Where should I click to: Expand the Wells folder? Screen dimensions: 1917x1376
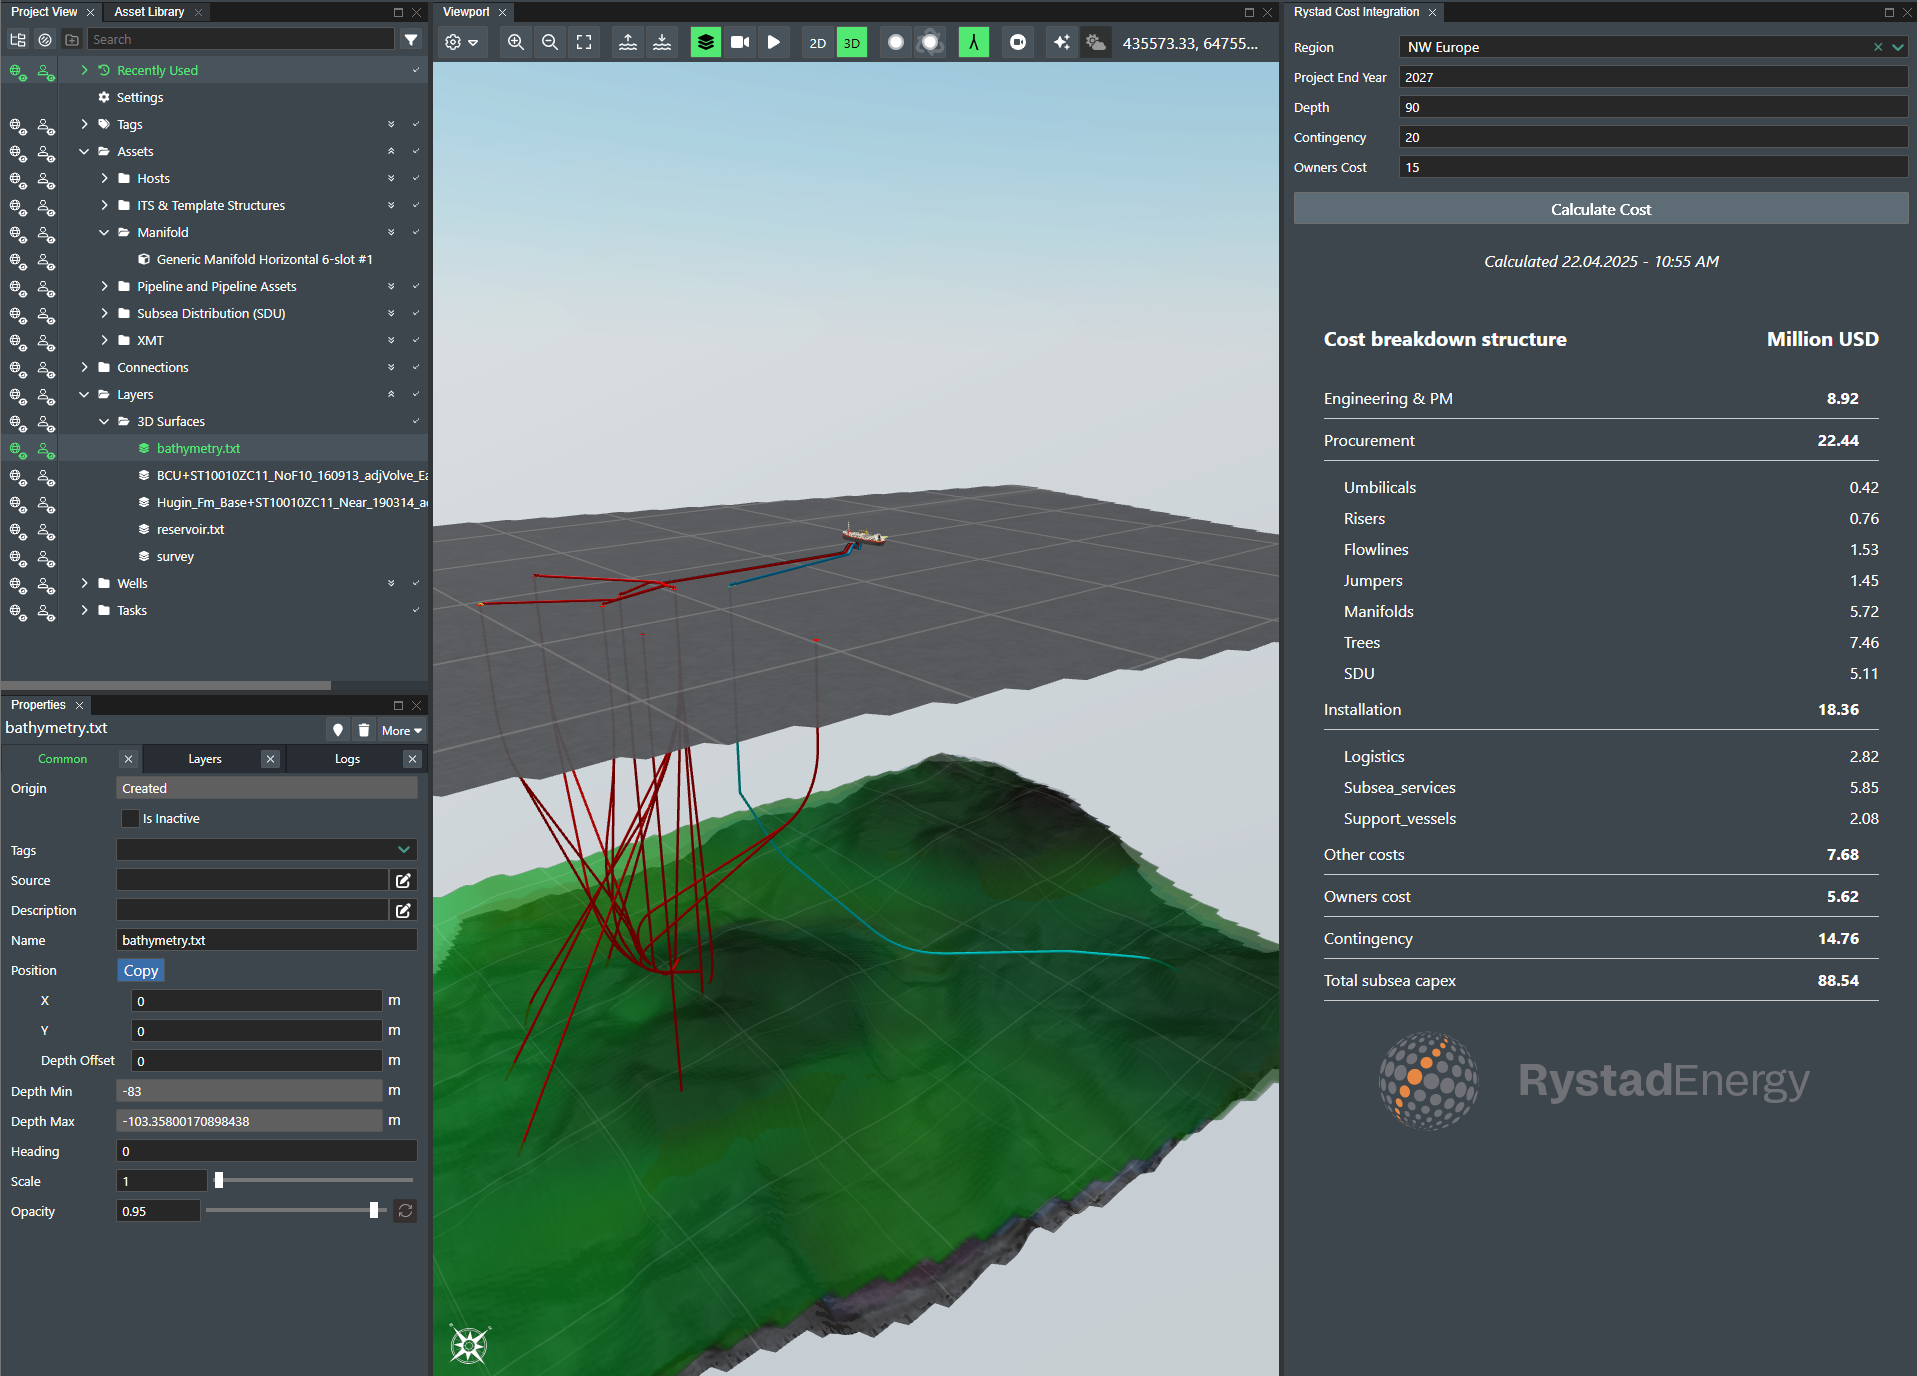tap(85, 583)
